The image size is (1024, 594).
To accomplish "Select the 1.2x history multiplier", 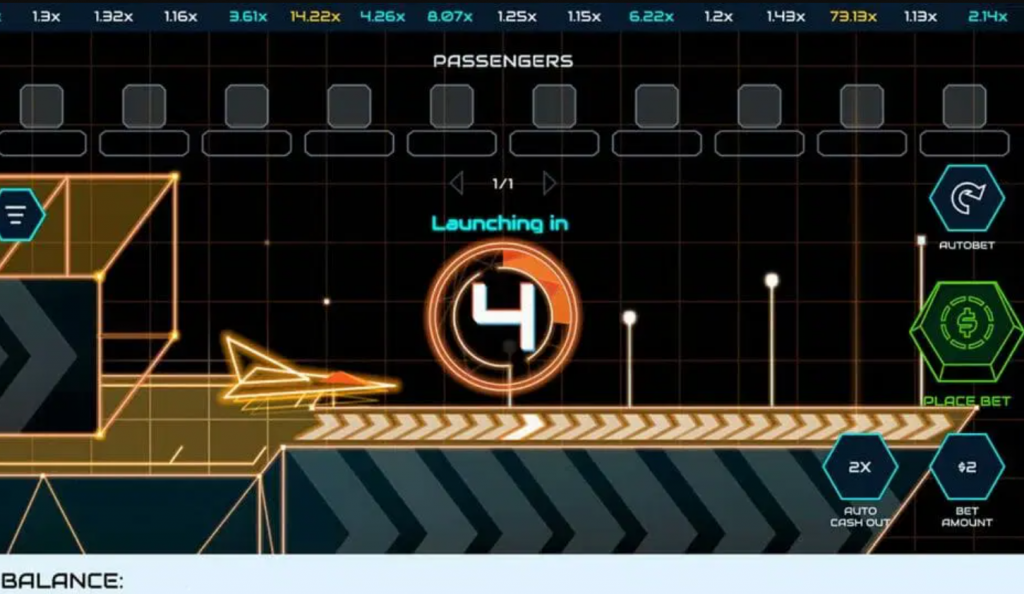I will [x=718, y=16].
